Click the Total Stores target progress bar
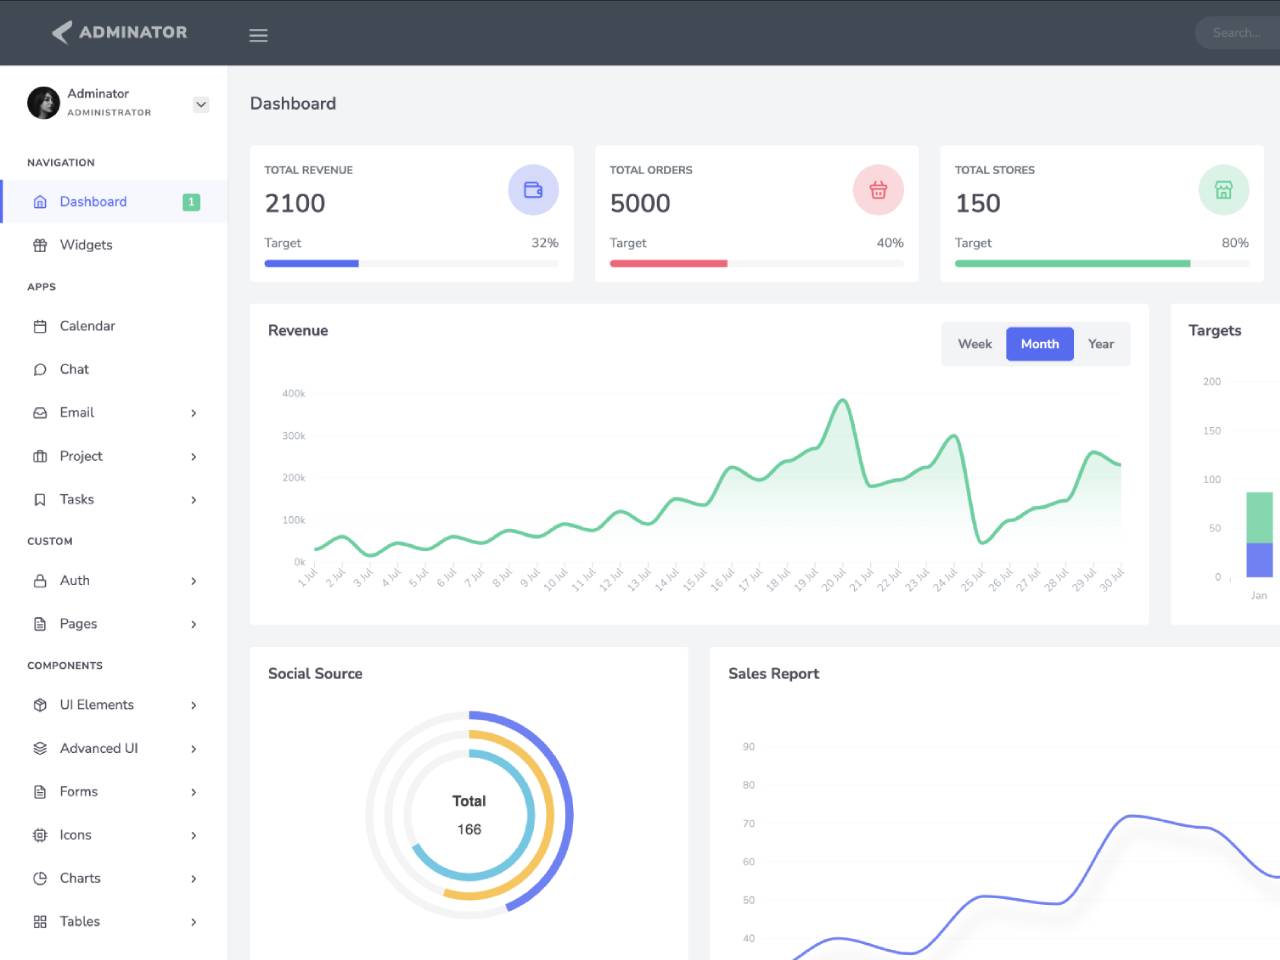Screen dimensions: 1280x960 tap(1102, 264)
